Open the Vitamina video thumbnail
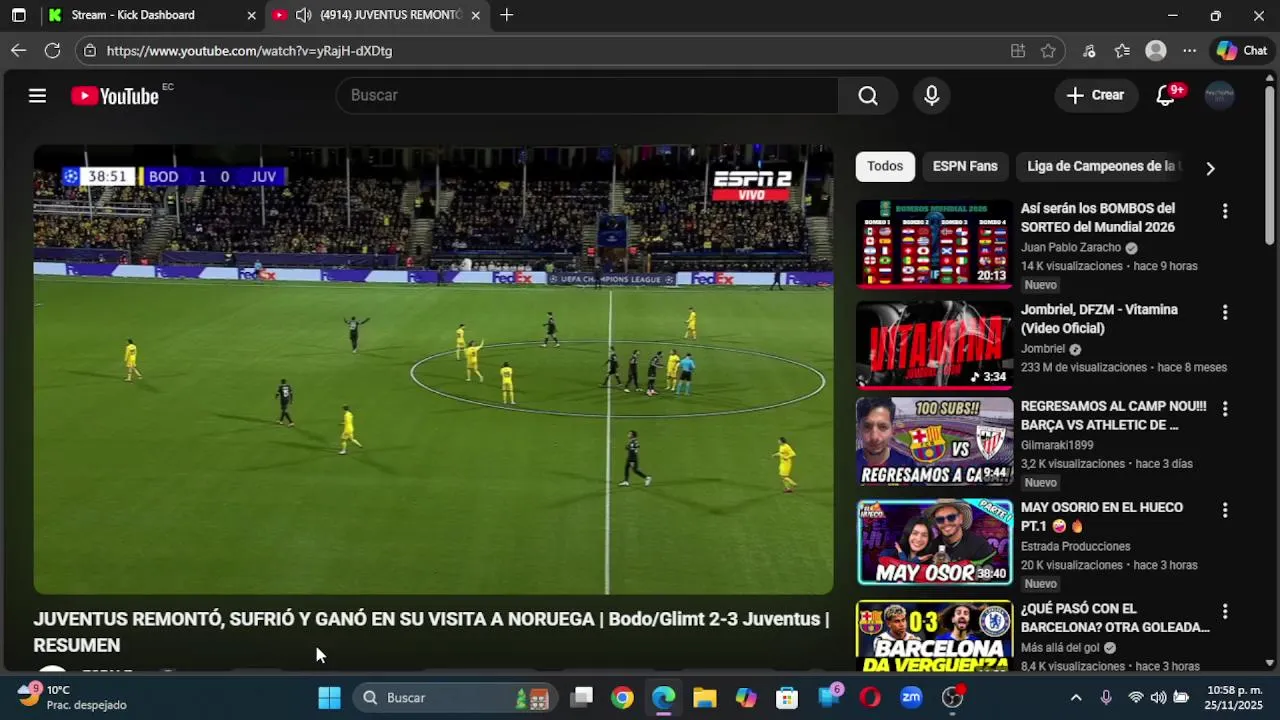1280x720 pixels. 934,345
